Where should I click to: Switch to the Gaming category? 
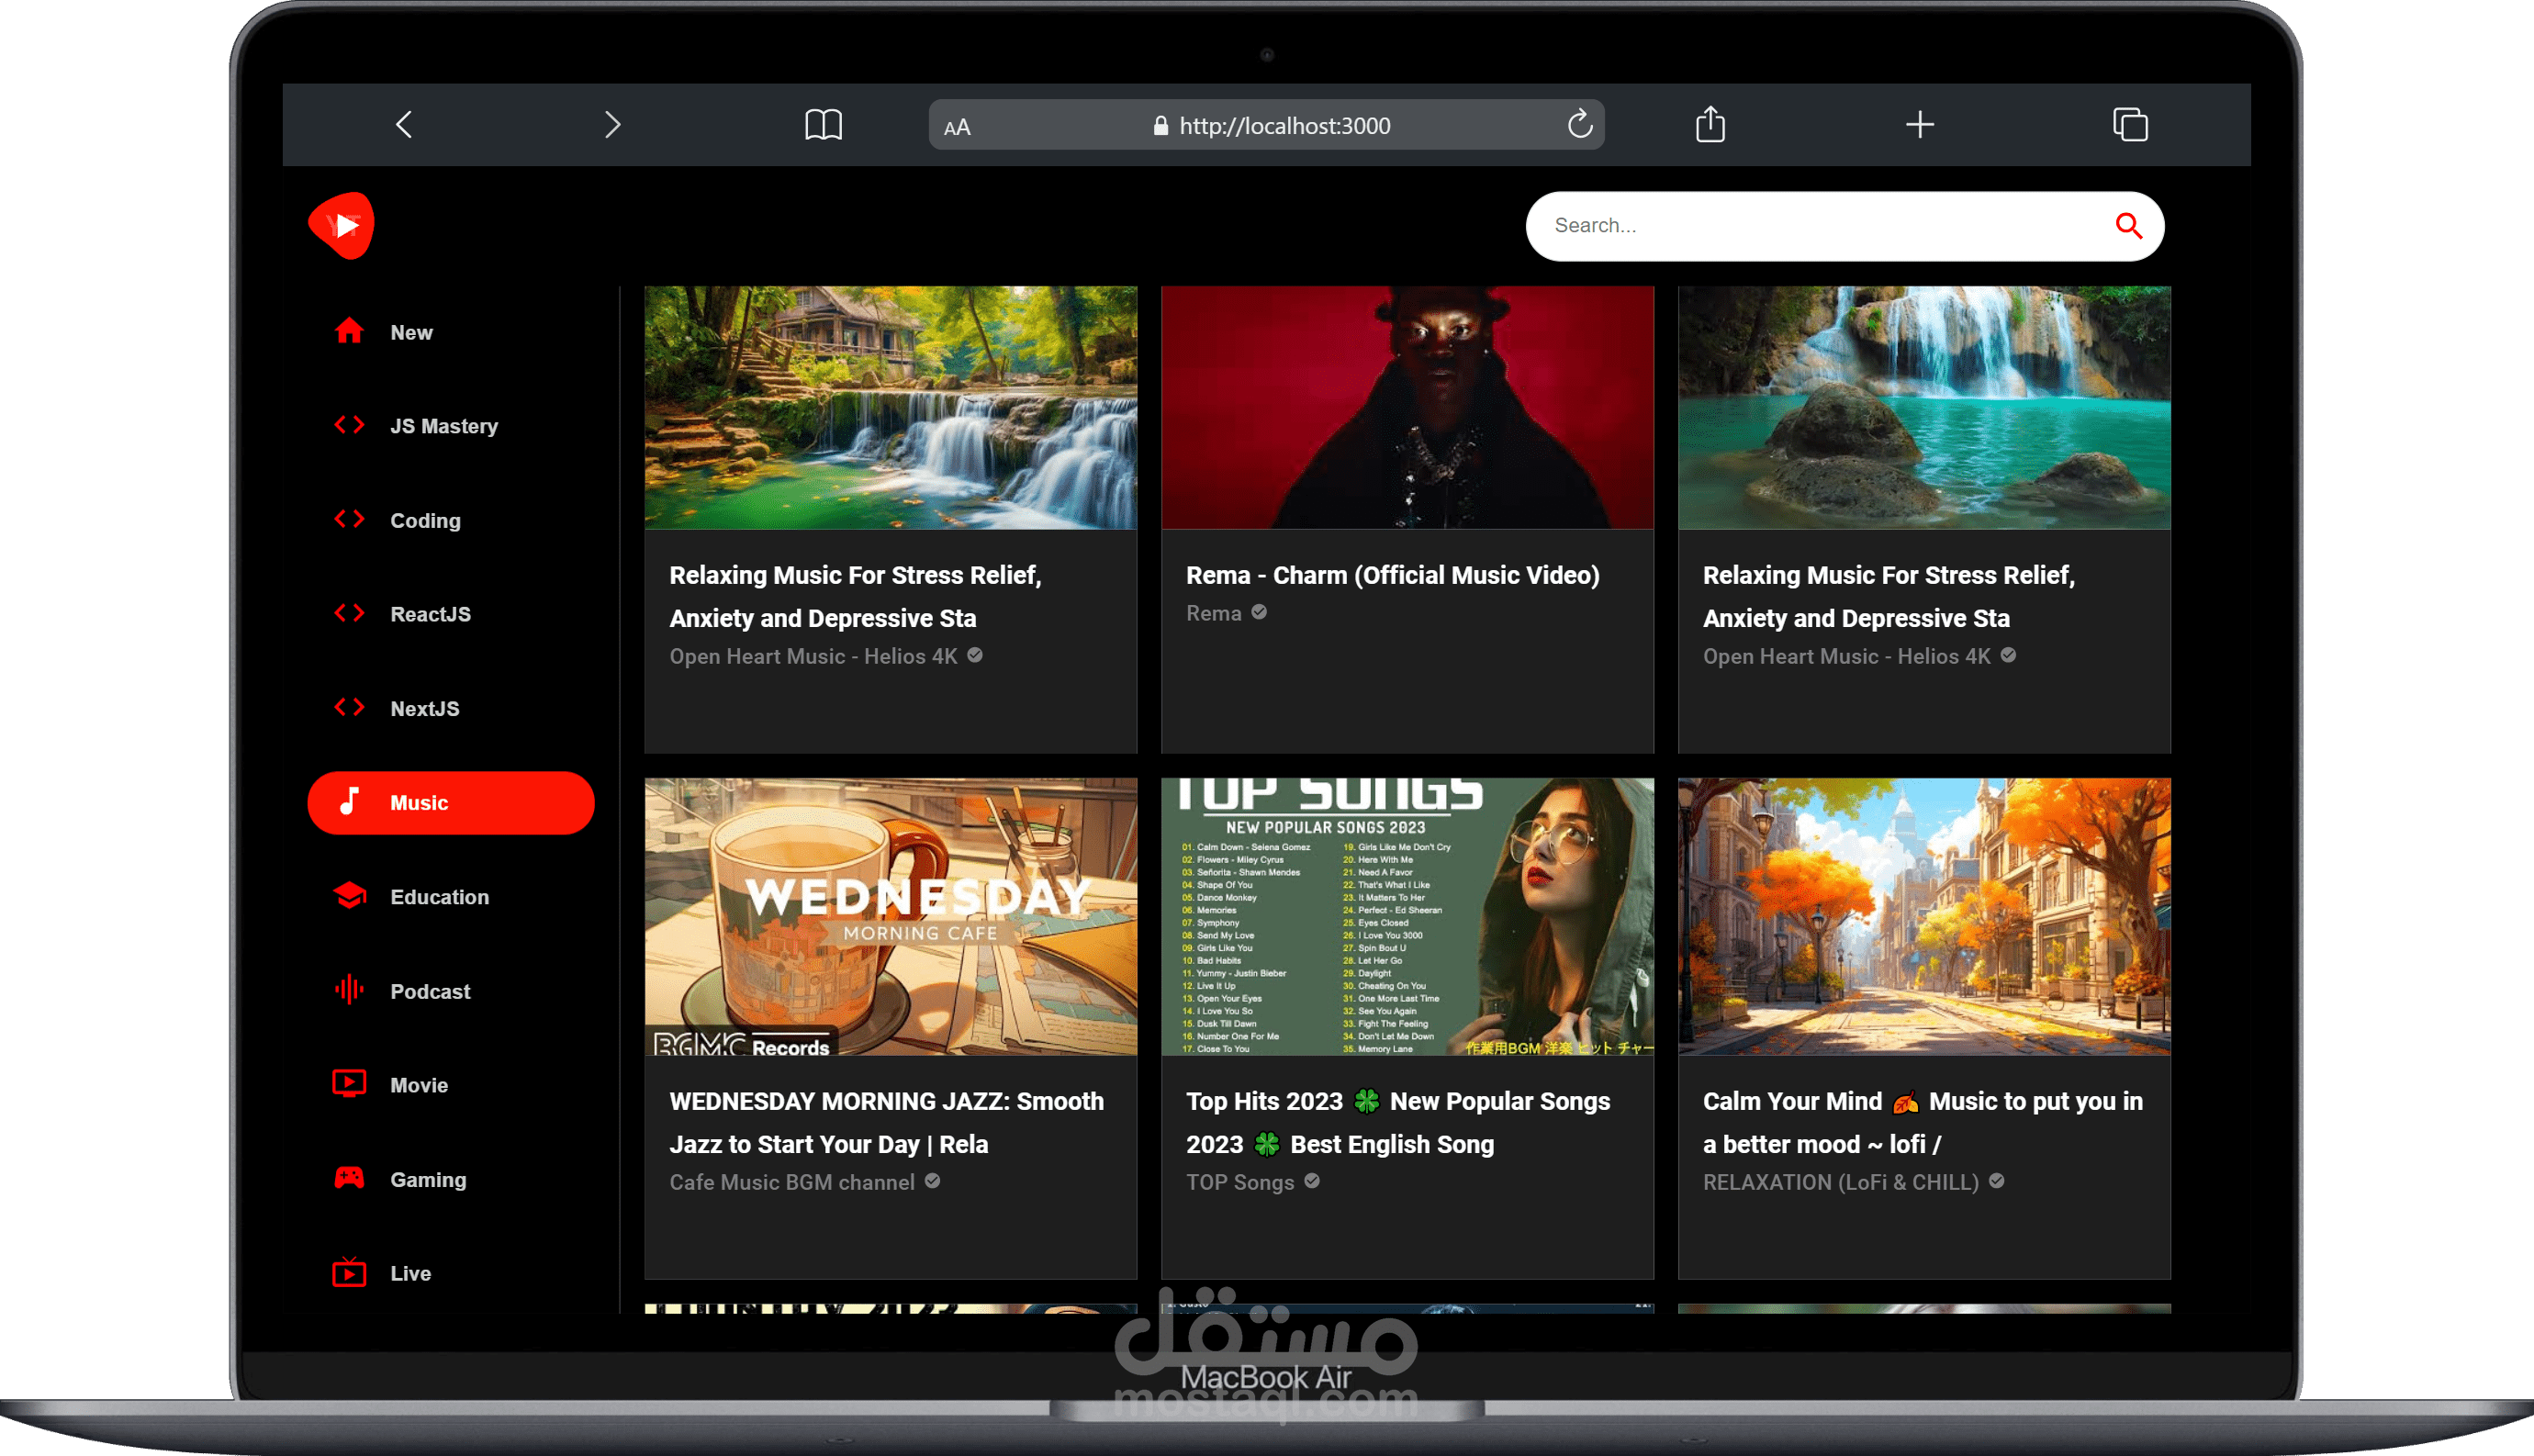(427, 1180)
